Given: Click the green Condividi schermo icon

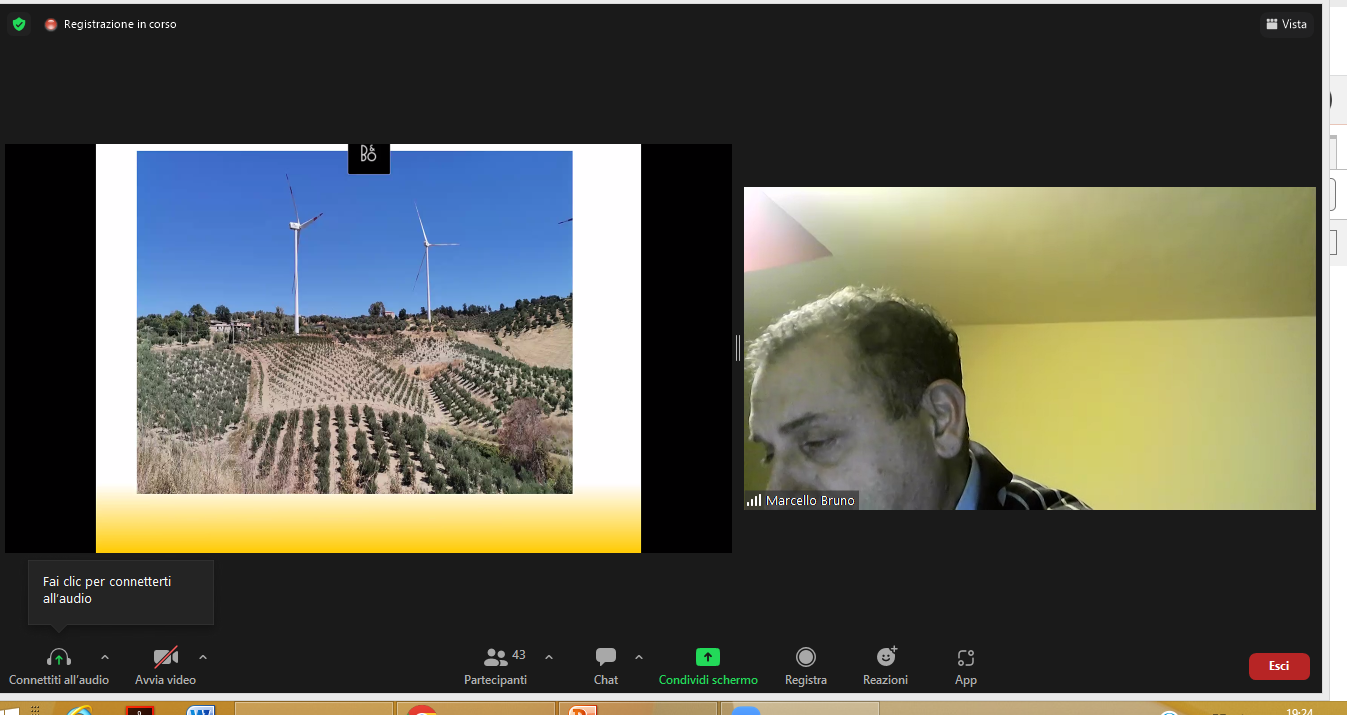Looking at the screenshot, I should (x=708, y=657).
